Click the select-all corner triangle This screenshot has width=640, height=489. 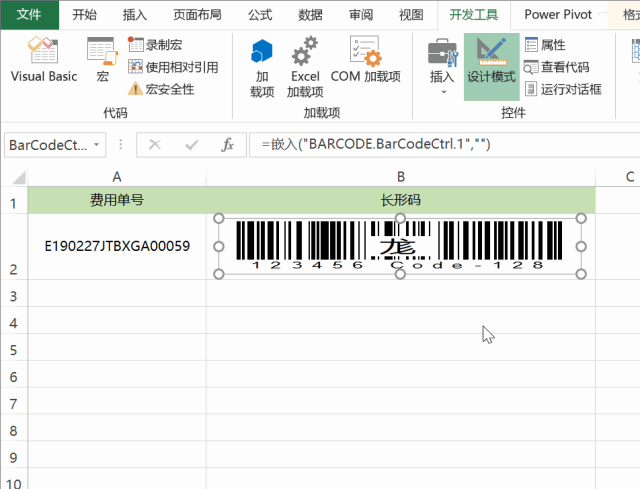[19, 177]
